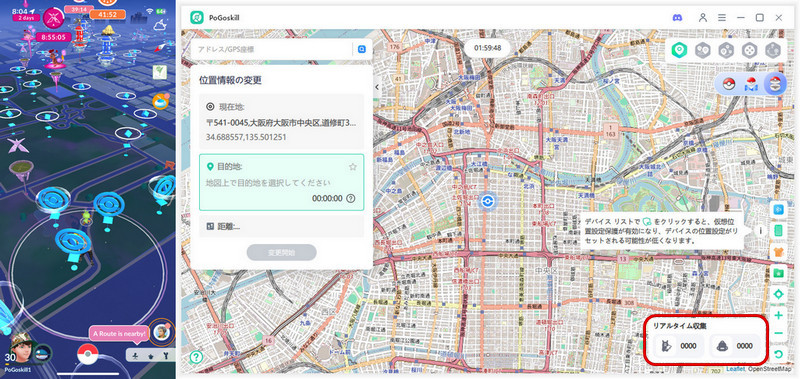The image size is (800, 379).
Task: Click the Leaflet attribution link
Action: coord(735,368)
